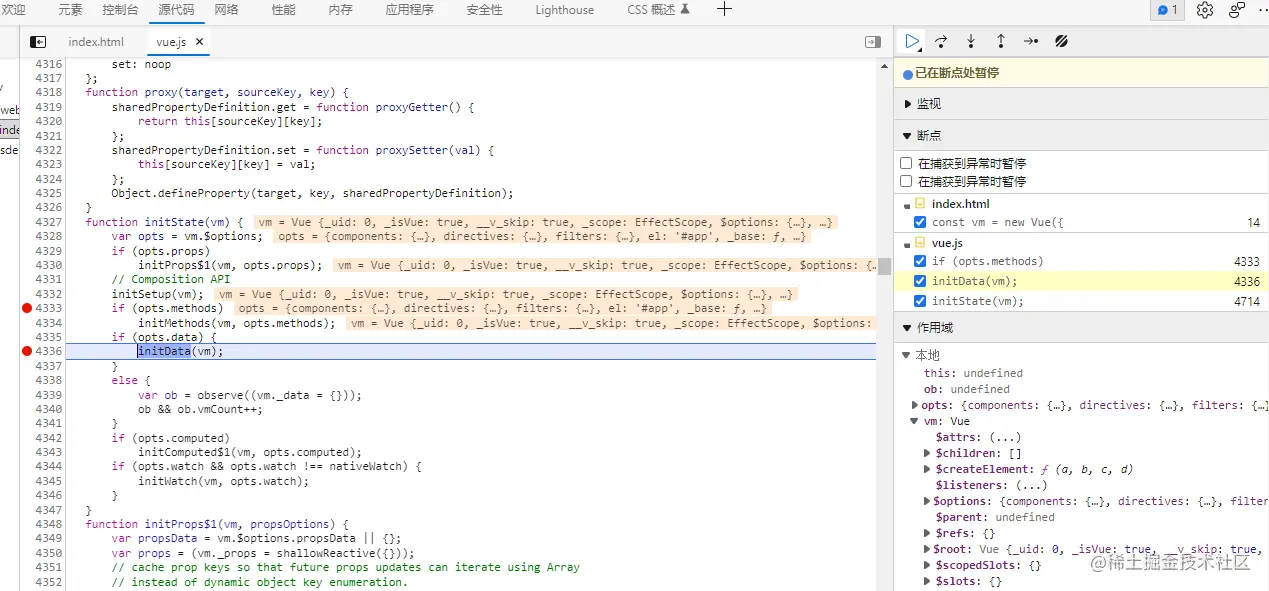This screenshot has height=591, width=1269.
Task: Open the 内存 (Memory) tab
Action: tap(340, 10)
